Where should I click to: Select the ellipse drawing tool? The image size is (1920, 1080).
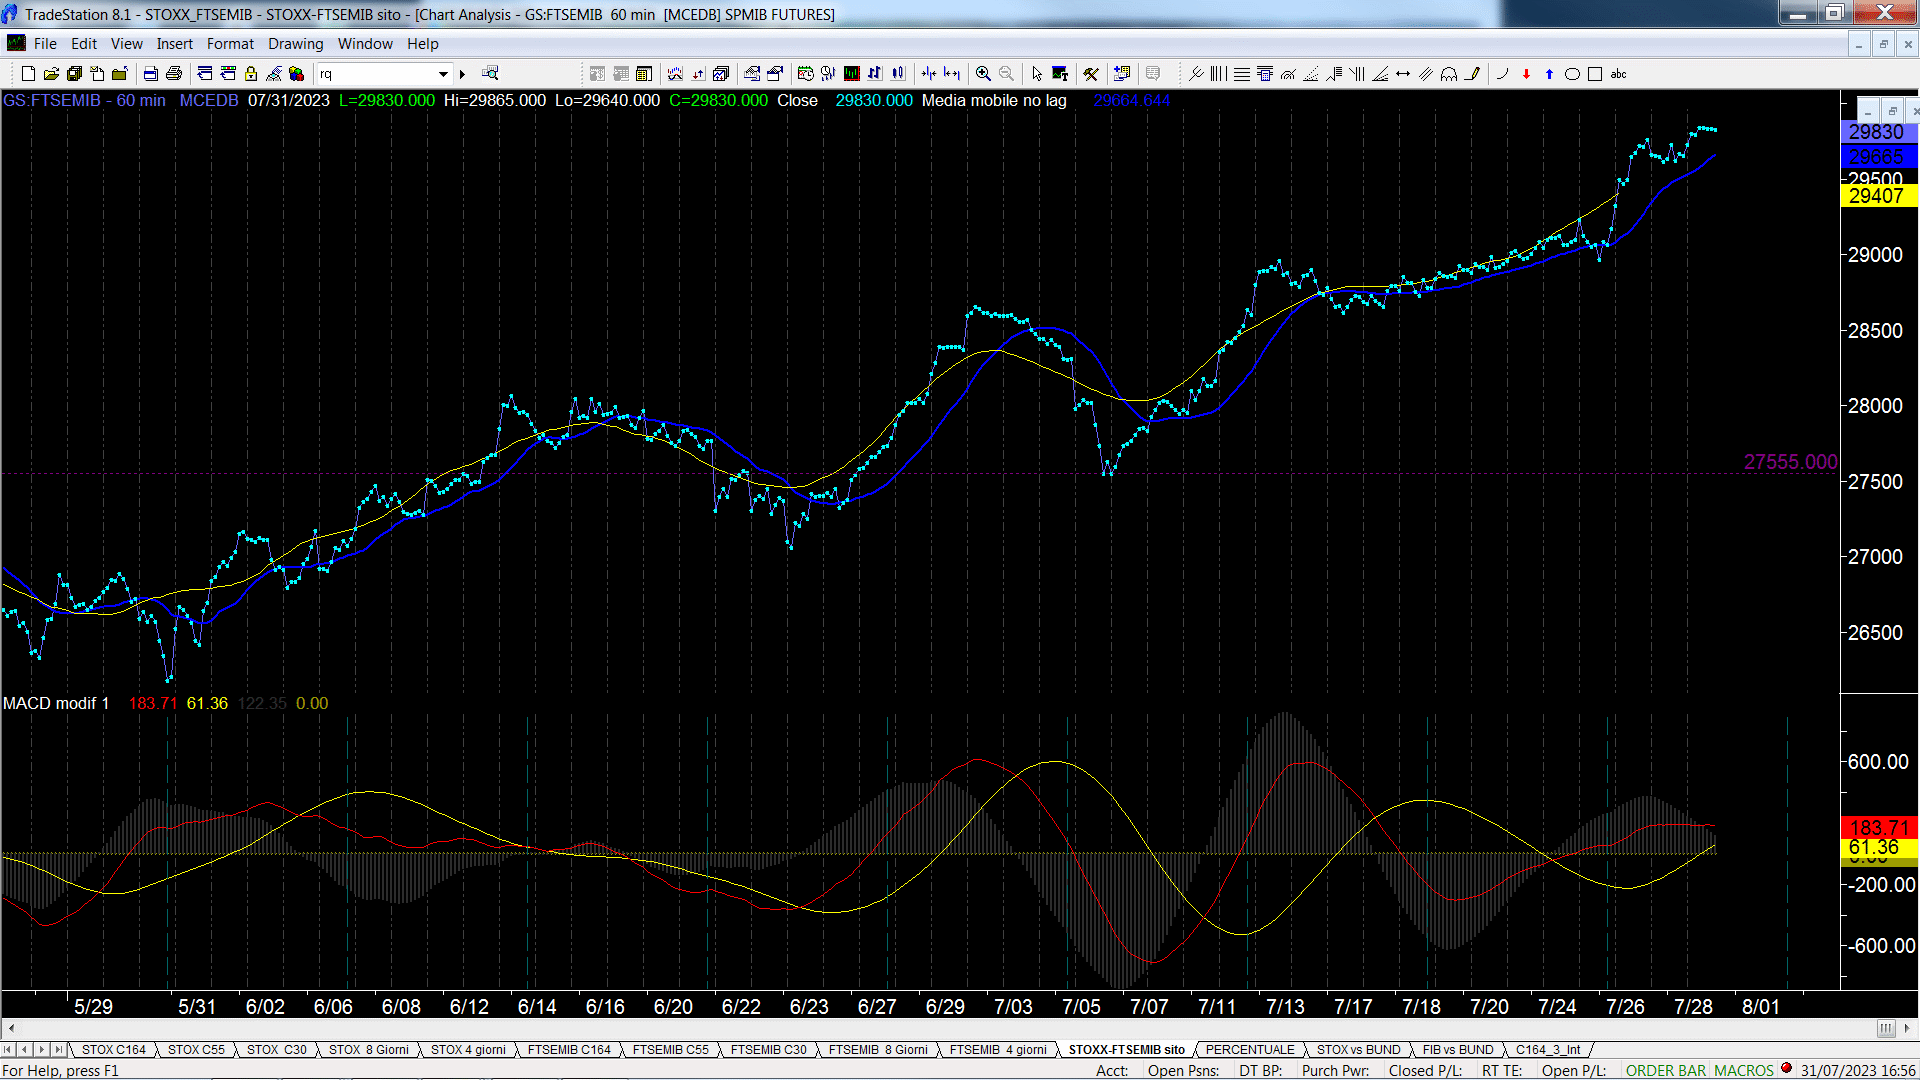[x=1572, y=74]
